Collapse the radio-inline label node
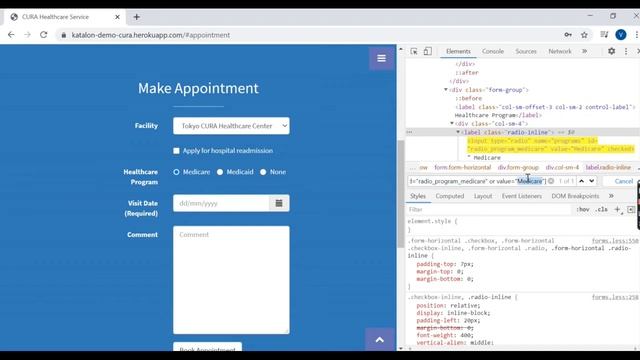 pyautogui.click(x=458, y=132)
